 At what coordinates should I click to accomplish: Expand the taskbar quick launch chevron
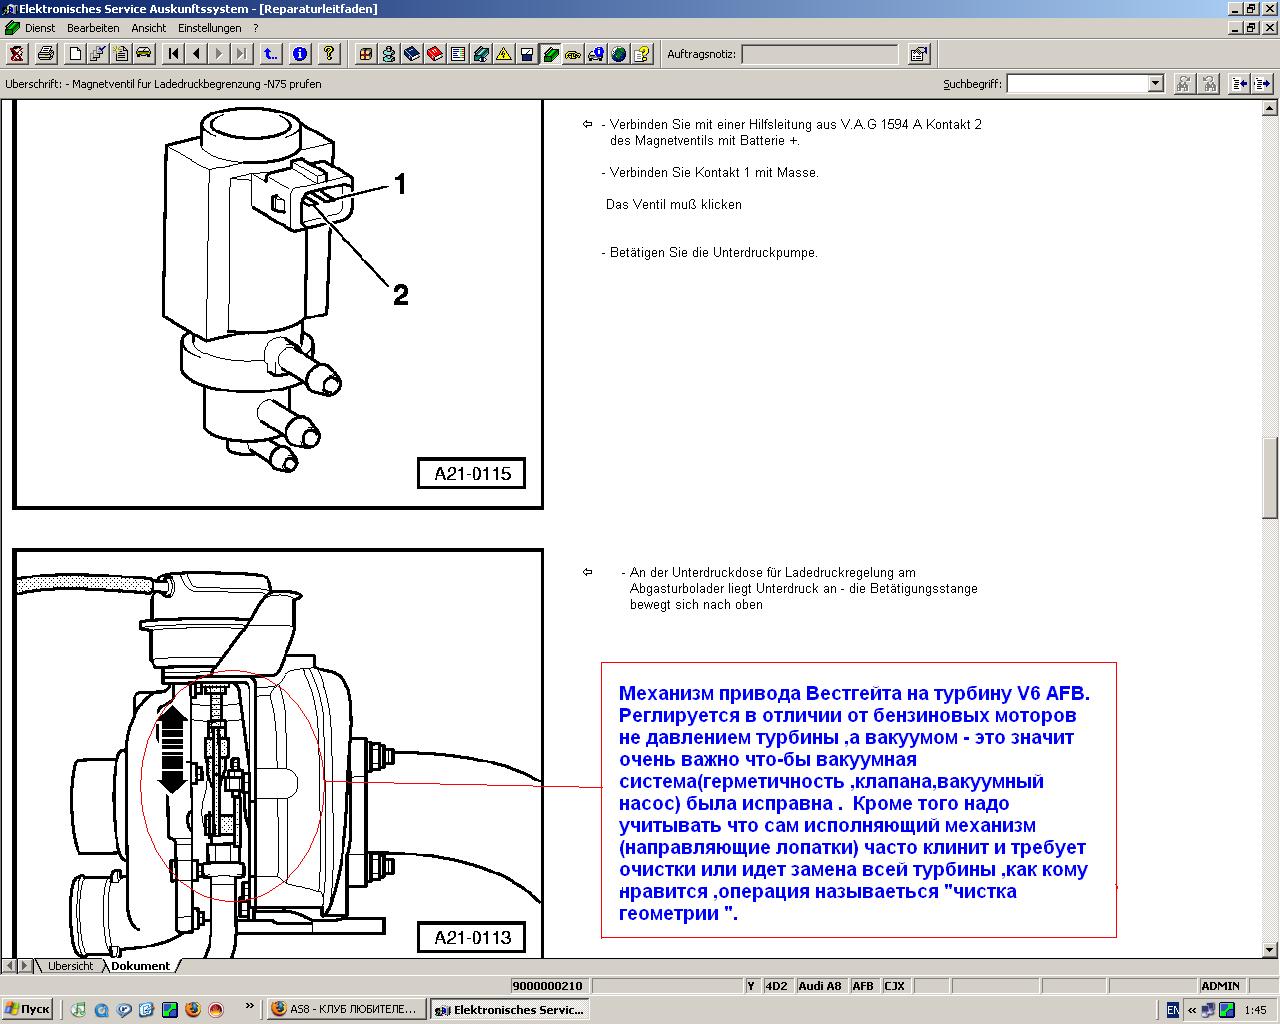click(249, 1008)
